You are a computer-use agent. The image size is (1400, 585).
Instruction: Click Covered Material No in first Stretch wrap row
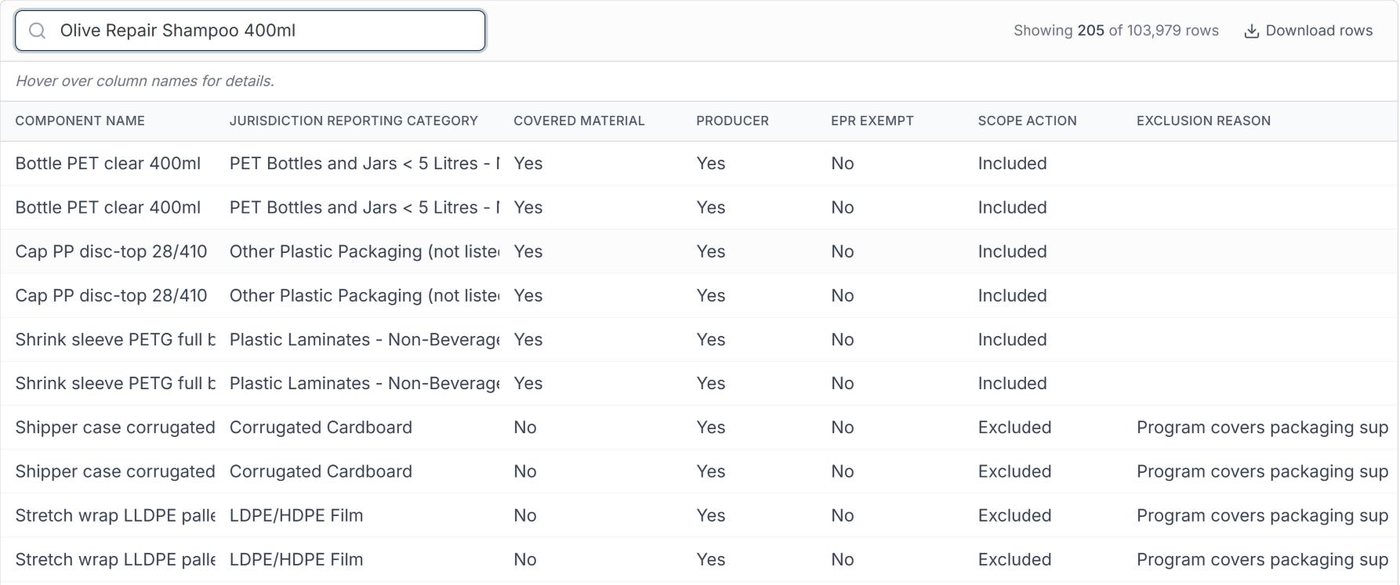pyautogui.click(x=525, y=516)
